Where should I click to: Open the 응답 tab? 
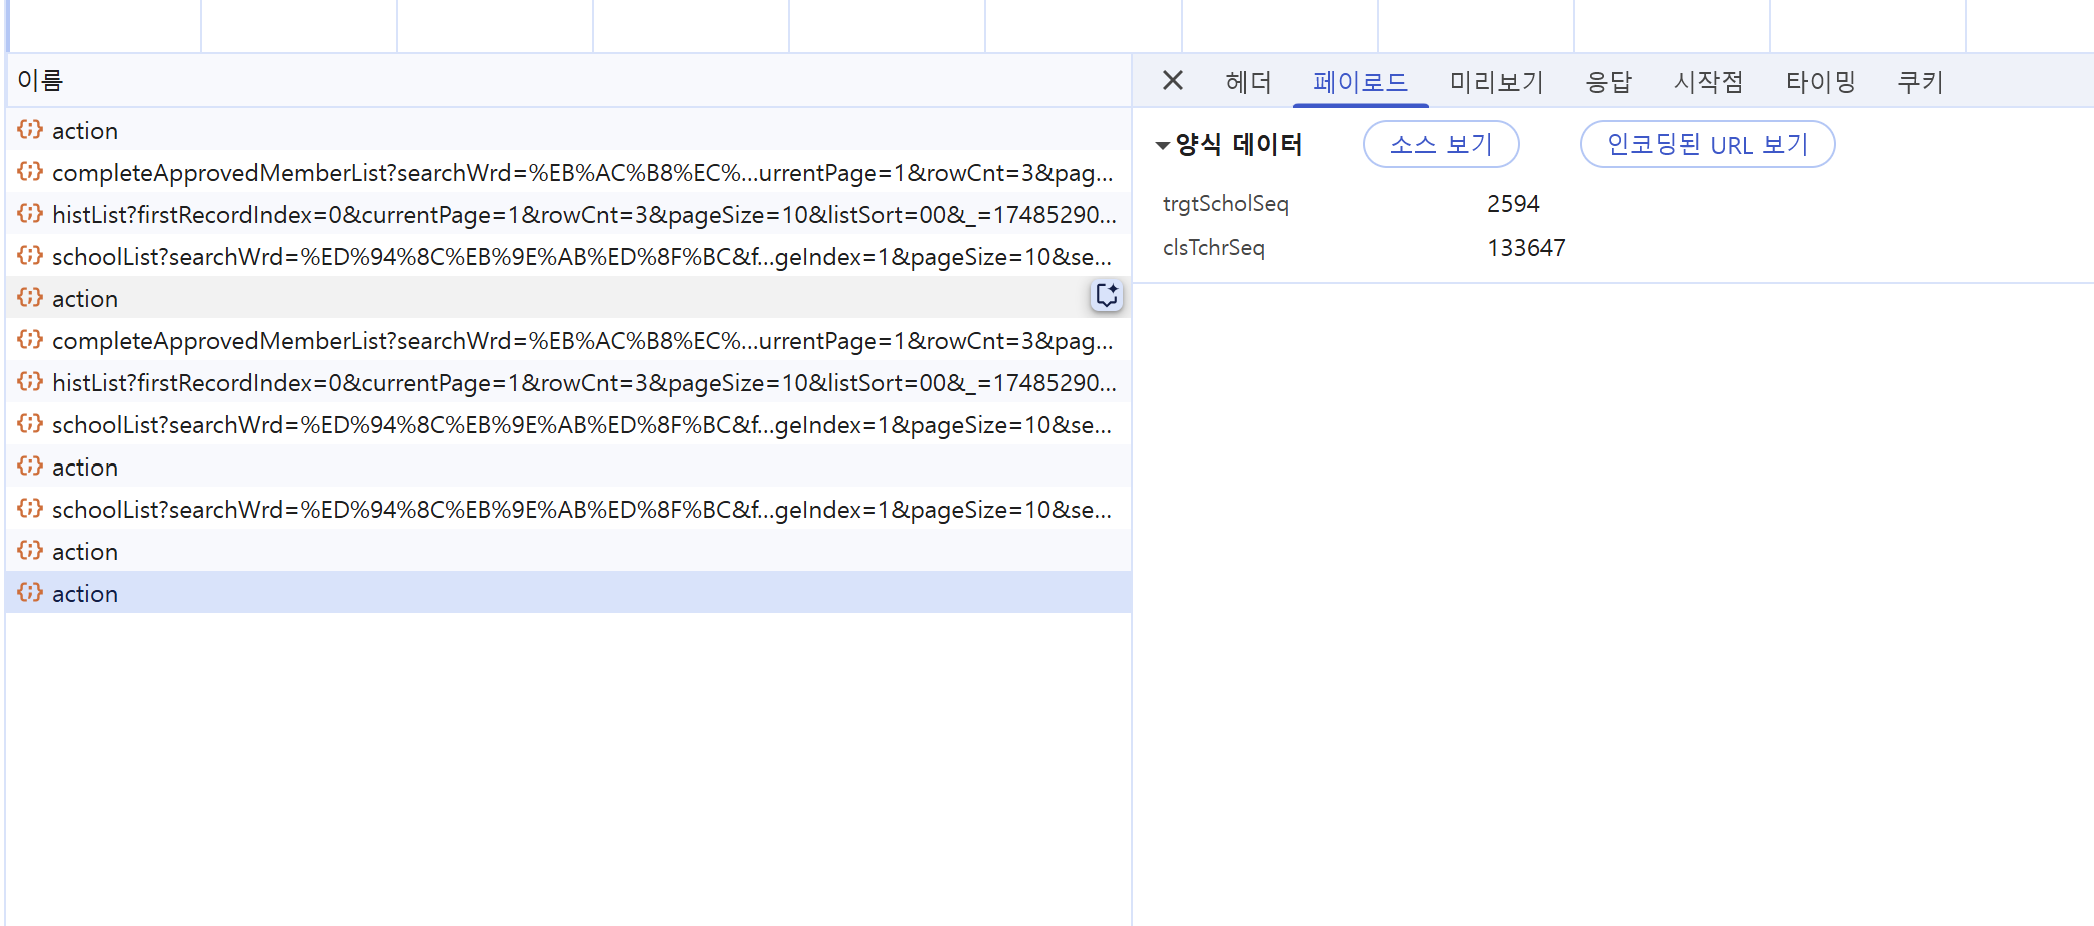tap(1608, 82)
